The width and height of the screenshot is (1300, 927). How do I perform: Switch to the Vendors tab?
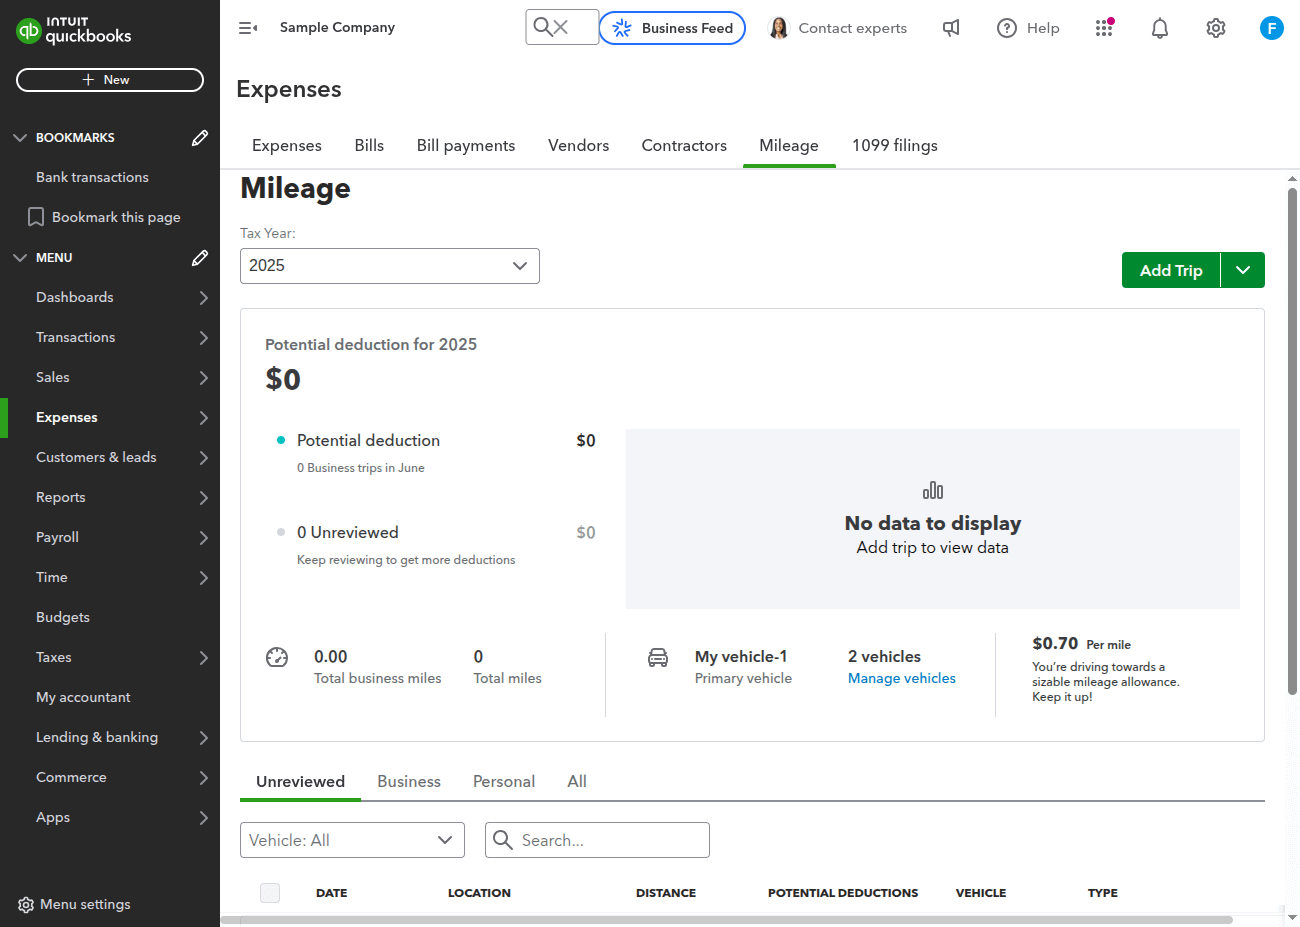click(578, 146)
